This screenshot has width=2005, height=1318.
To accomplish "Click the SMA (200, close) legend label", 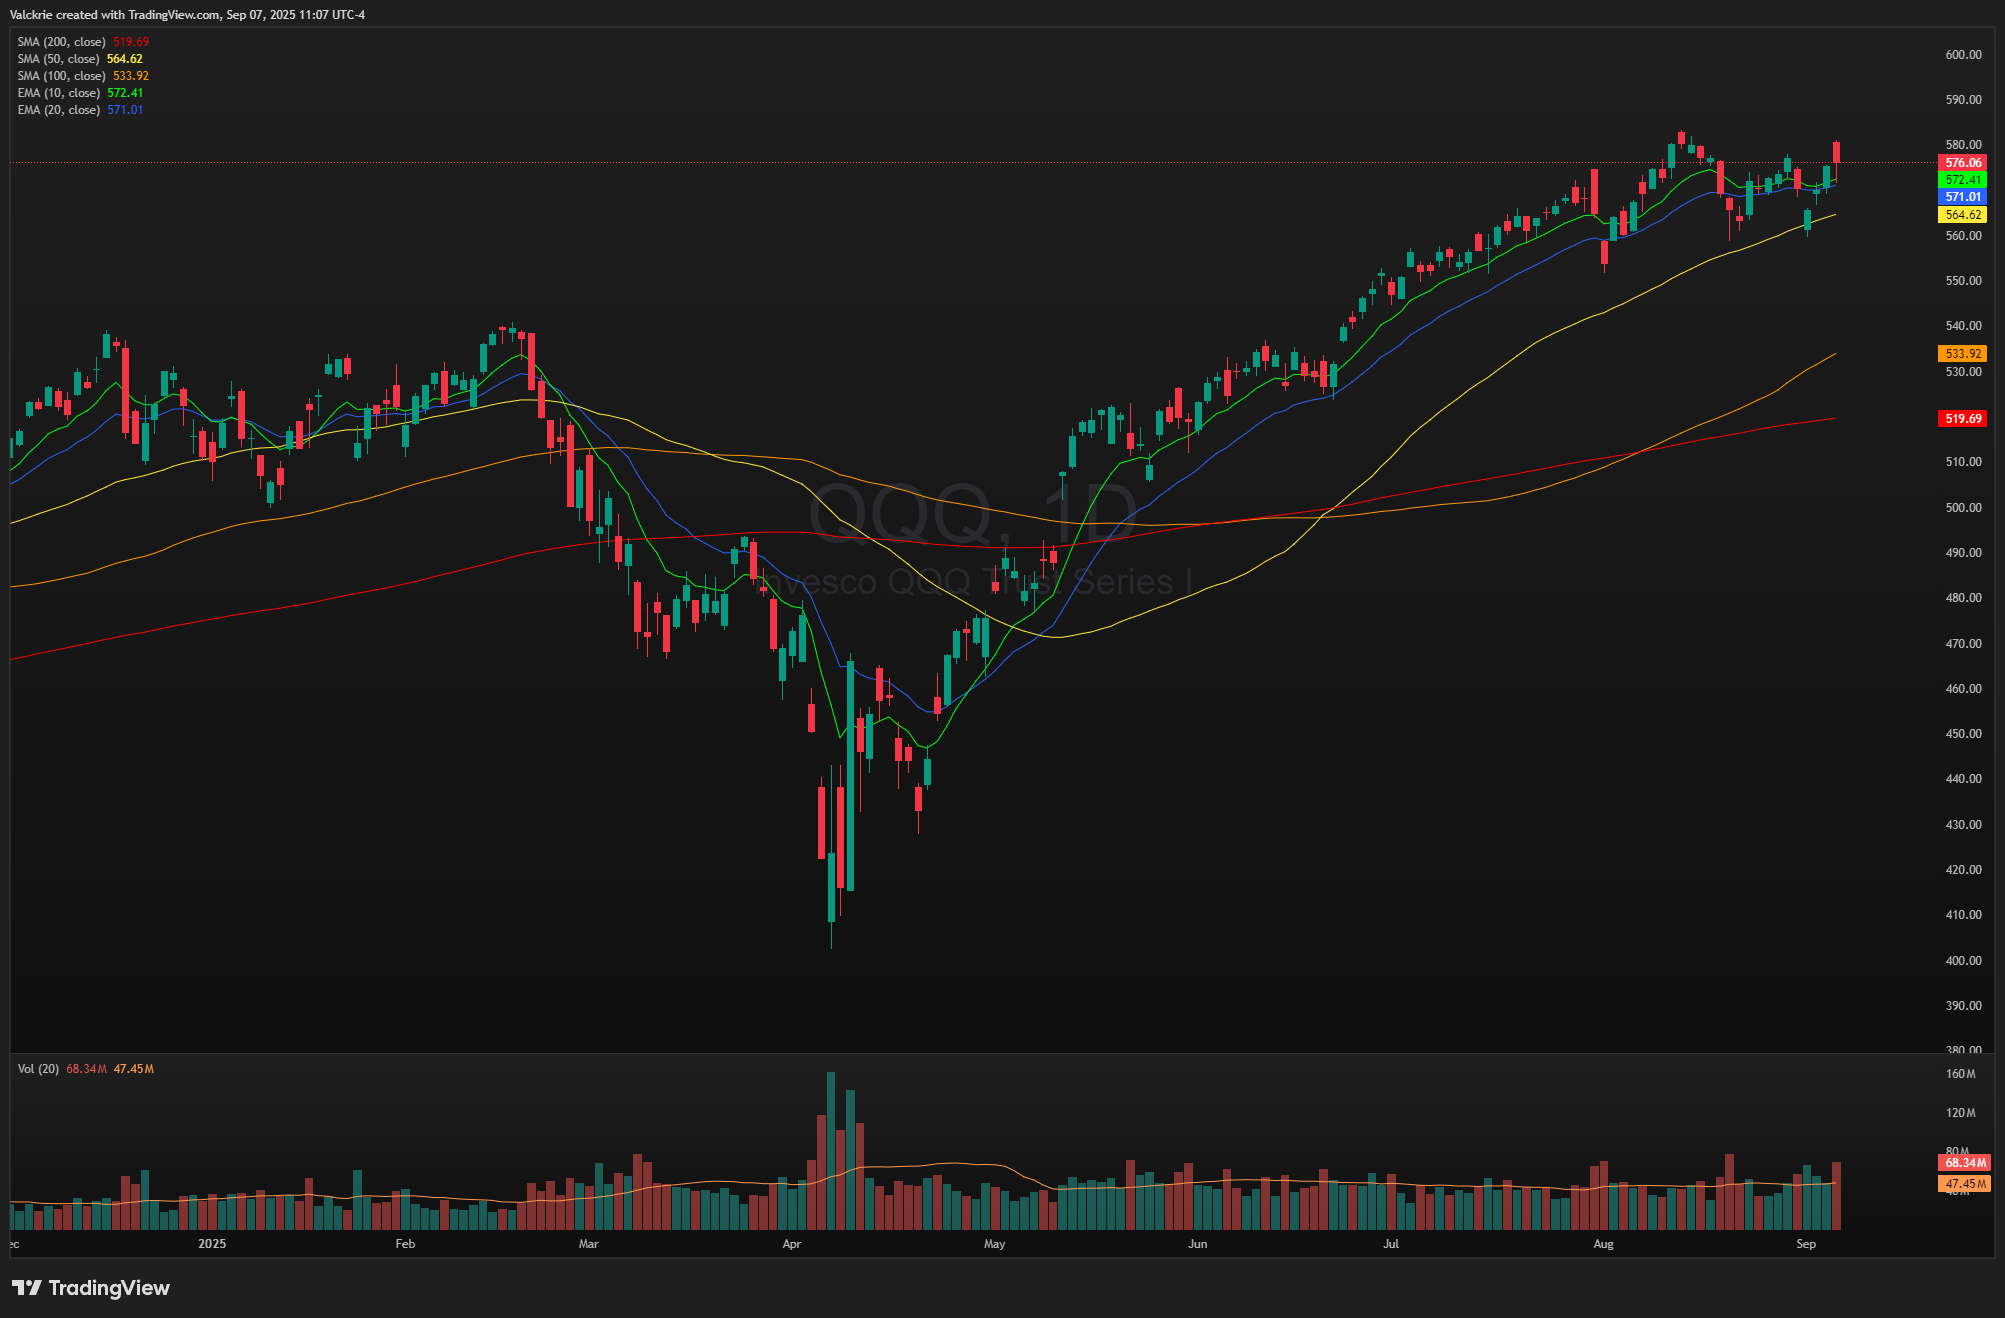I will tap(61, 42).
